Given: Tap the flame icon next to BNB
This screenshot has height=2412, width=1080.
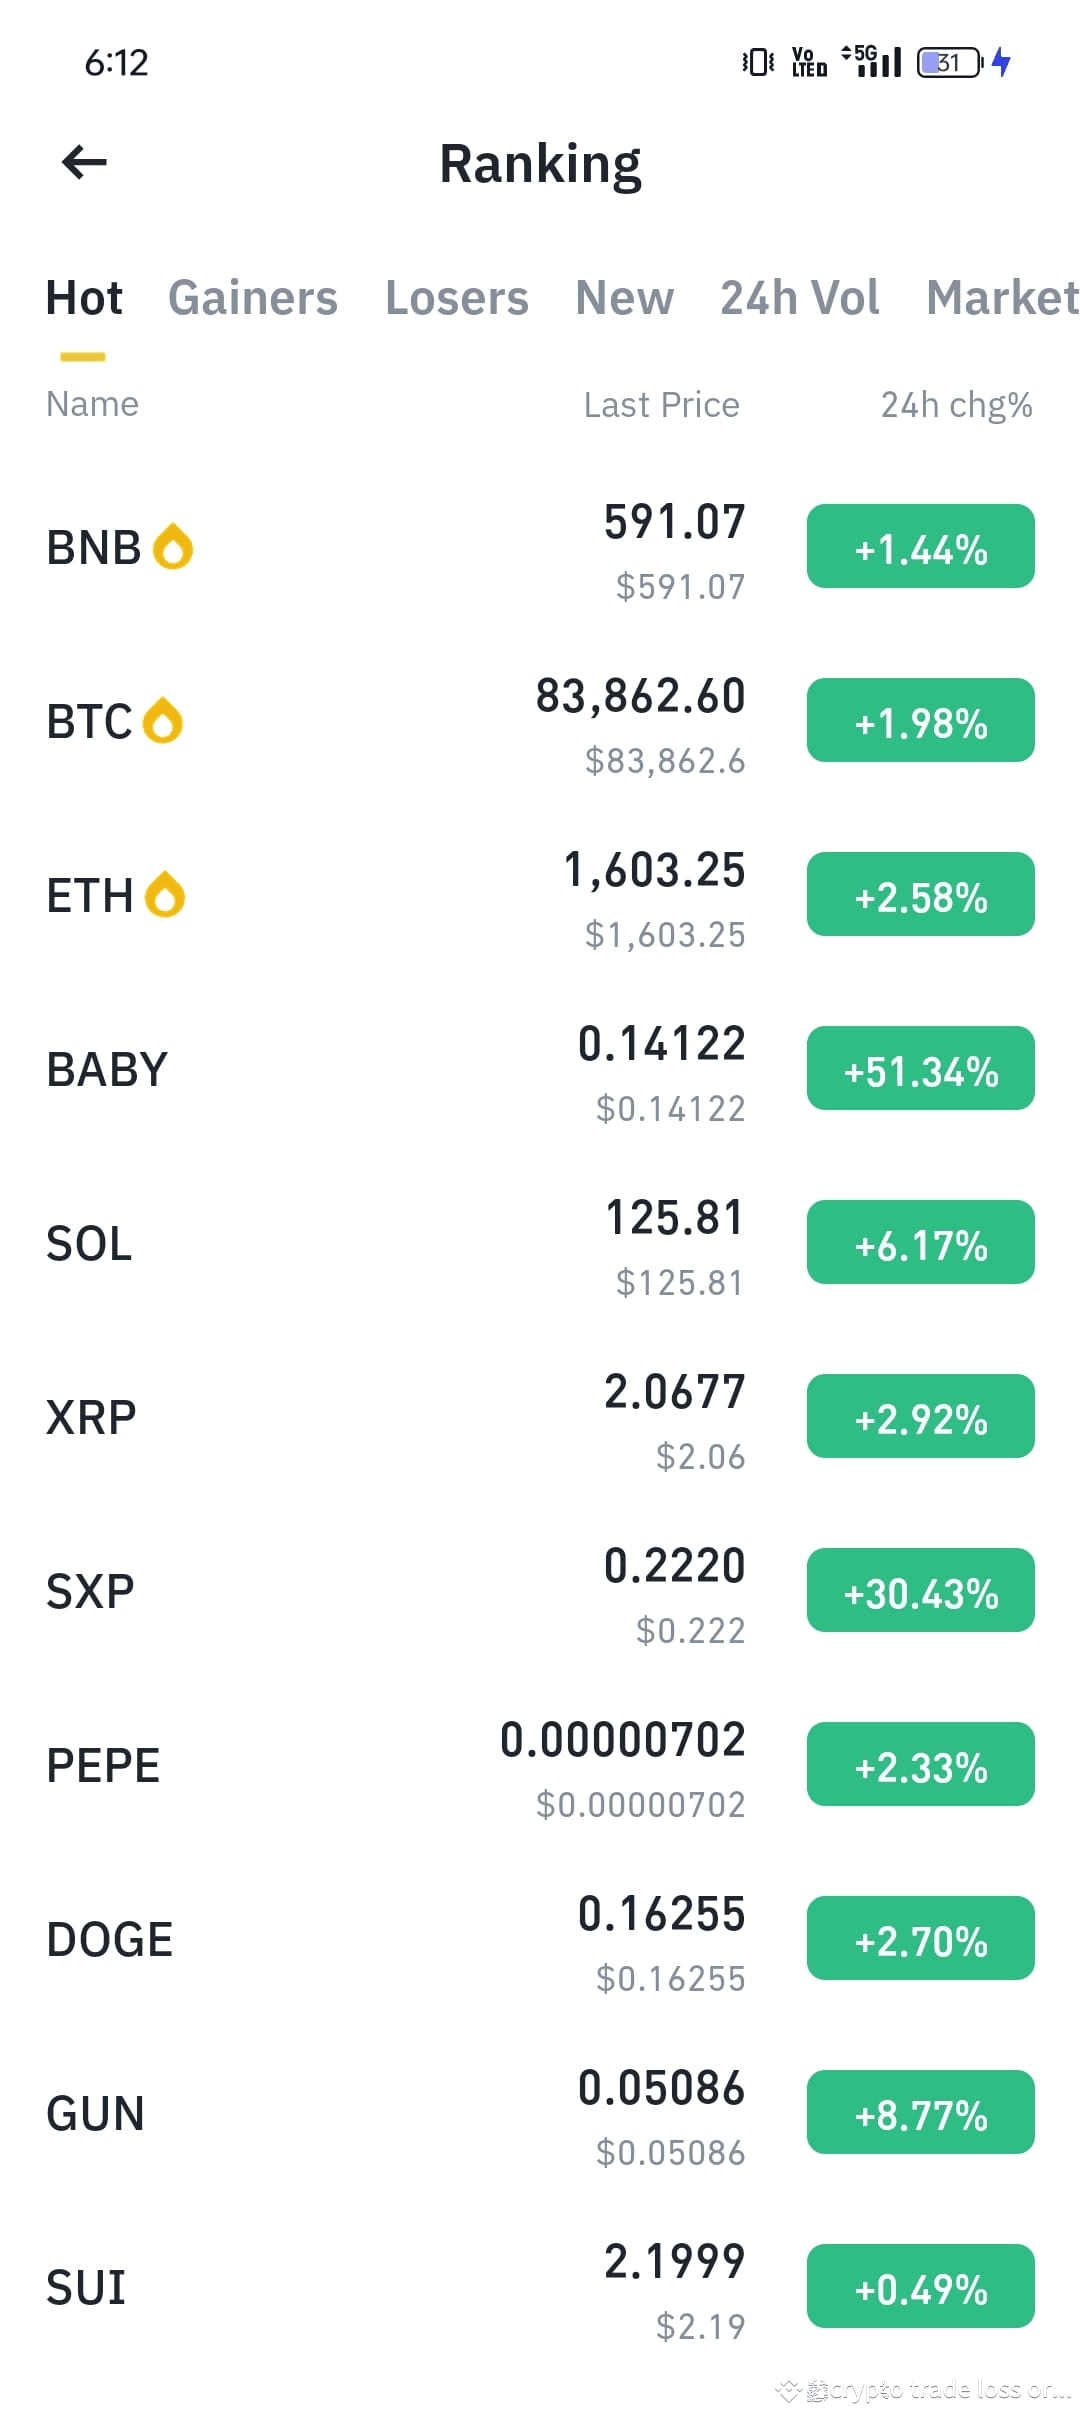Looking at the screenshot, I should coord(173,547).
